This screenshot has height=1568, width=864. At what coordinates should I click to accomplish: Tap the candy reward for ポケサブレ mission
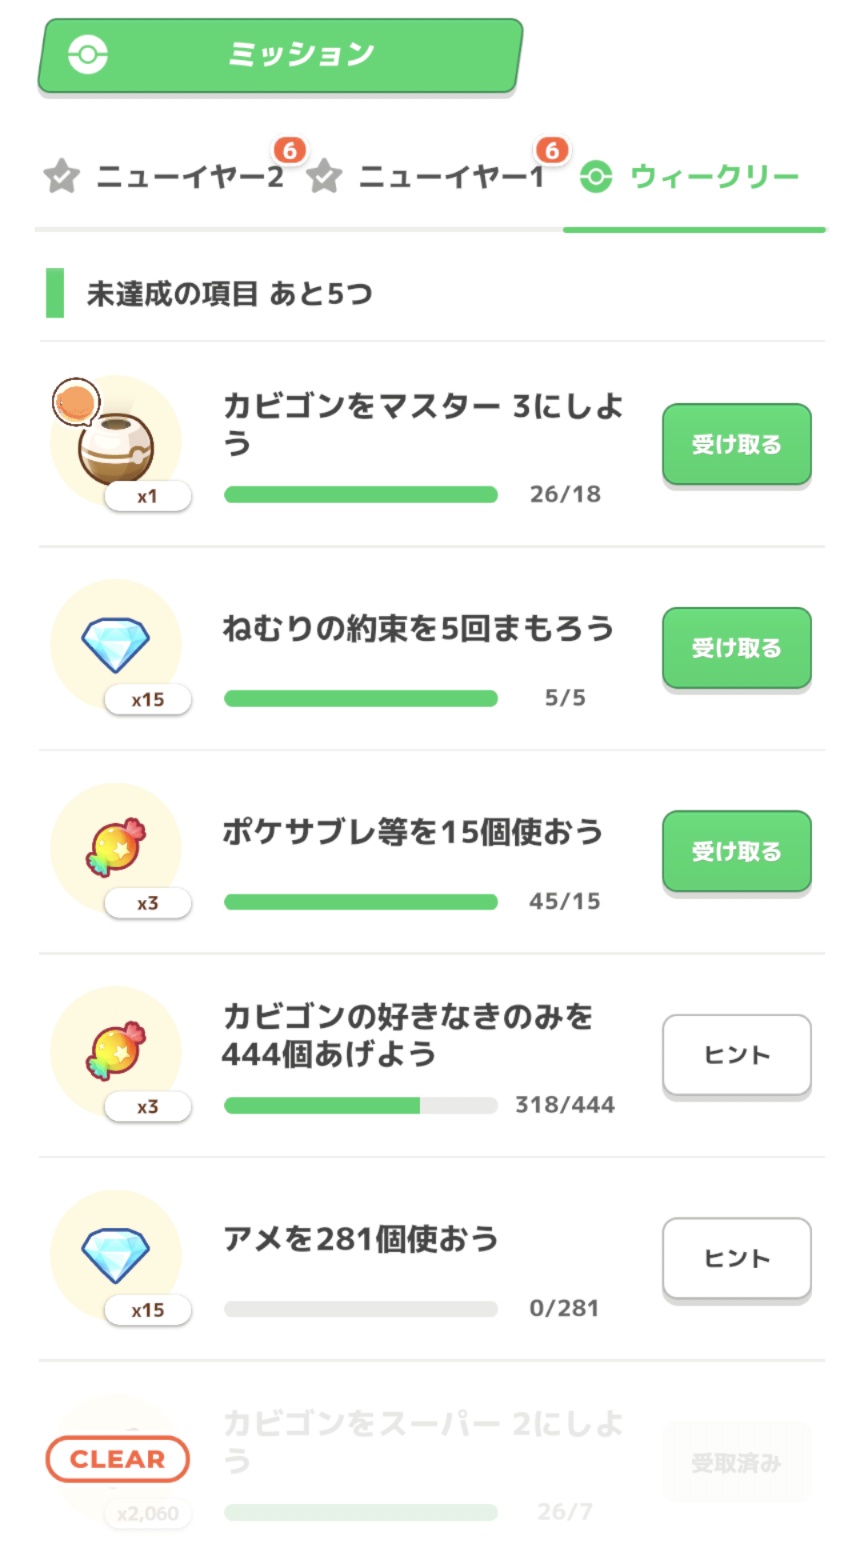[116, 848]
